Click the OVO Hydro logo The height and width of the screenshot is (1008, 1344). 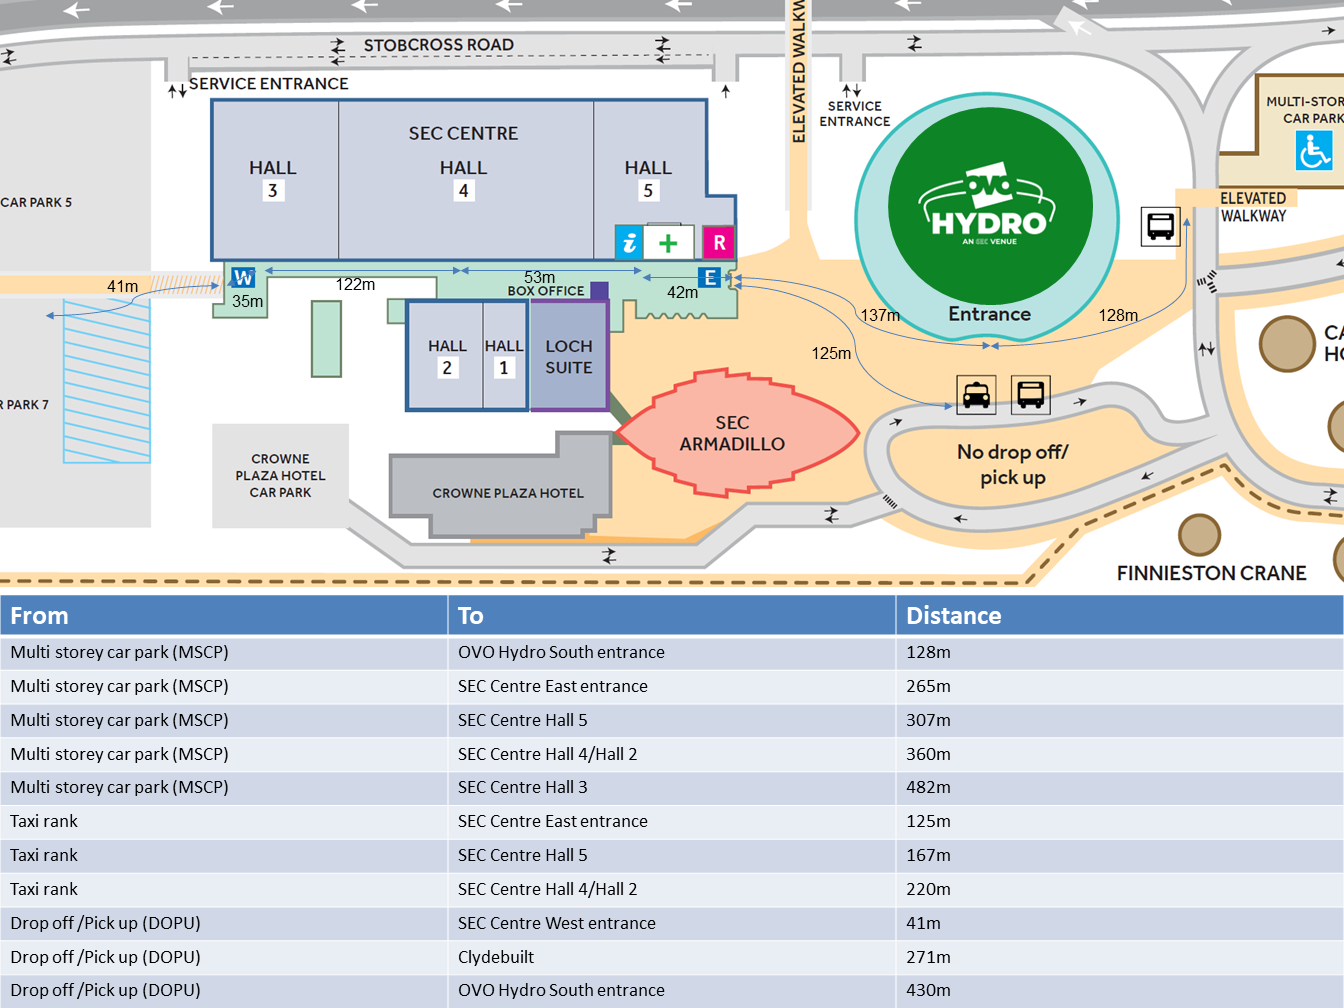tap(988, 206)
